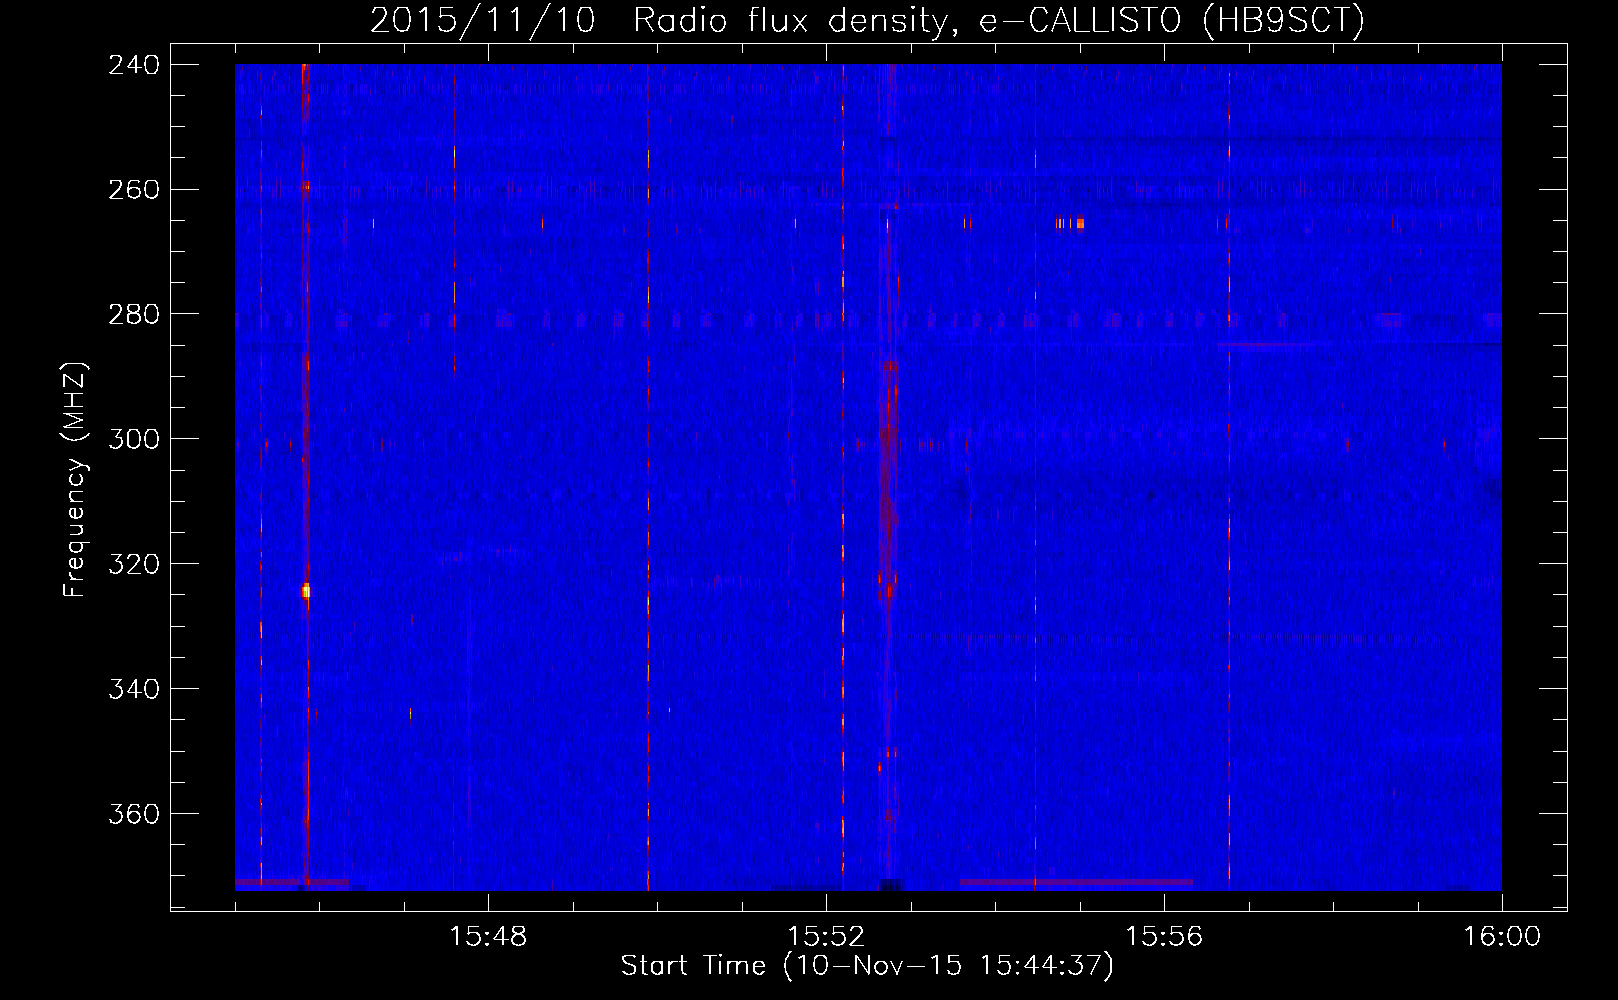Click the bright yellow burst spot near 325 MHz
Viewport: 1618px width, 1000px height.
coord(306,591)
